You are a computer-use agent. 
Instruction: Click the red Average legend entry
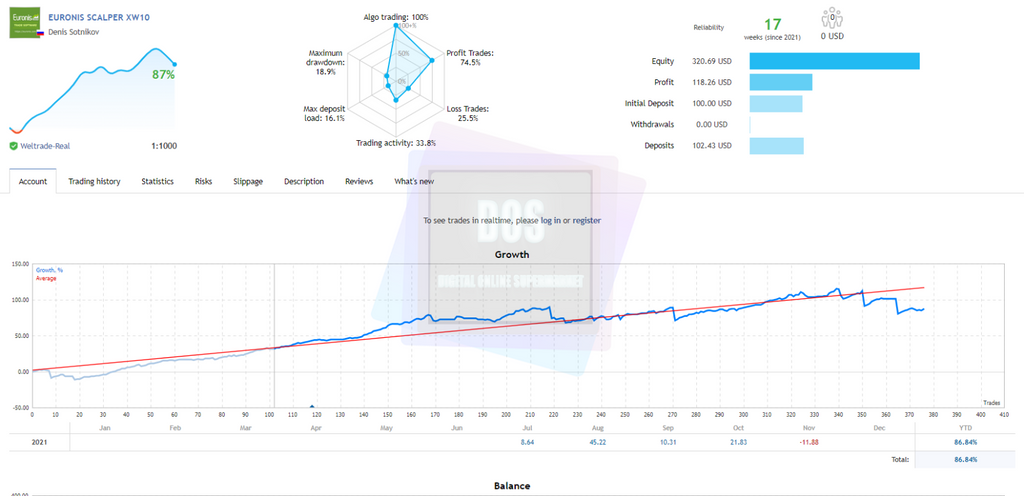coord(46,279)
